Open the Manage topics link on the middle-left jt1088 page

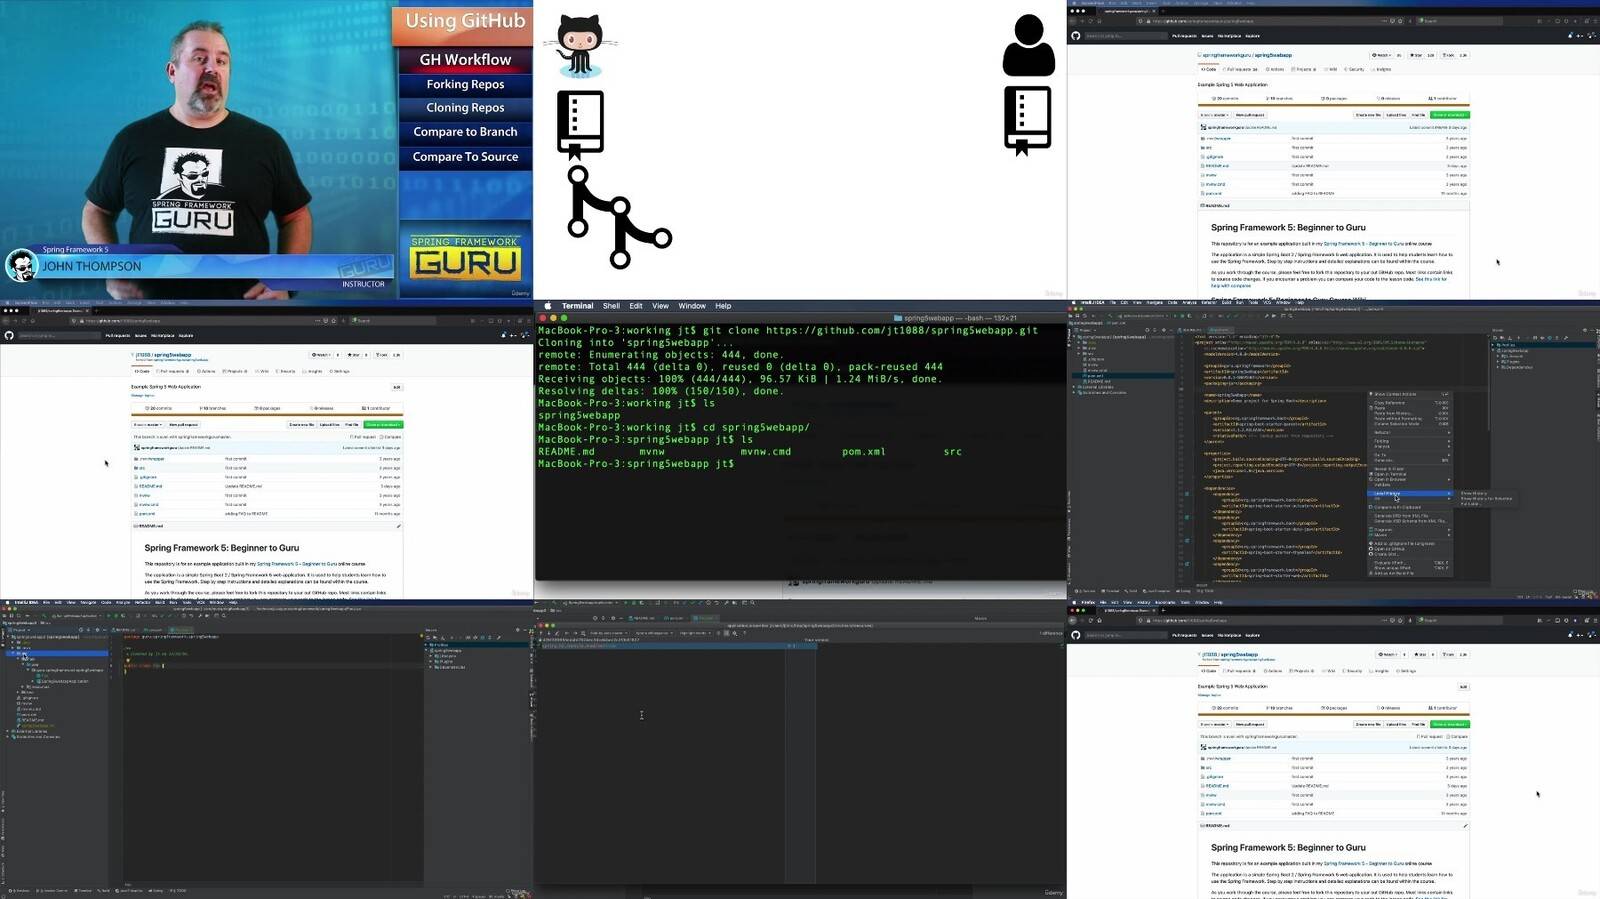pos(142,395)
